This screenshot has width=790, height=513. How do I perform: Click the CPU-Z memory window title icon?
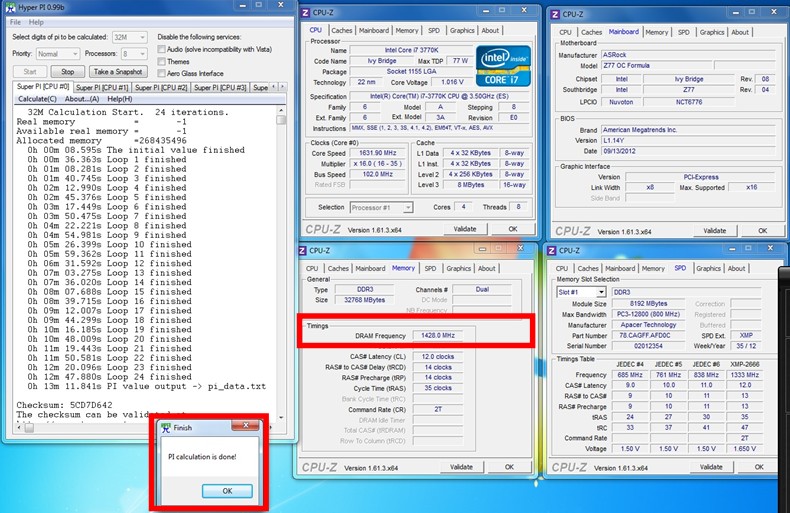[302, 250]
